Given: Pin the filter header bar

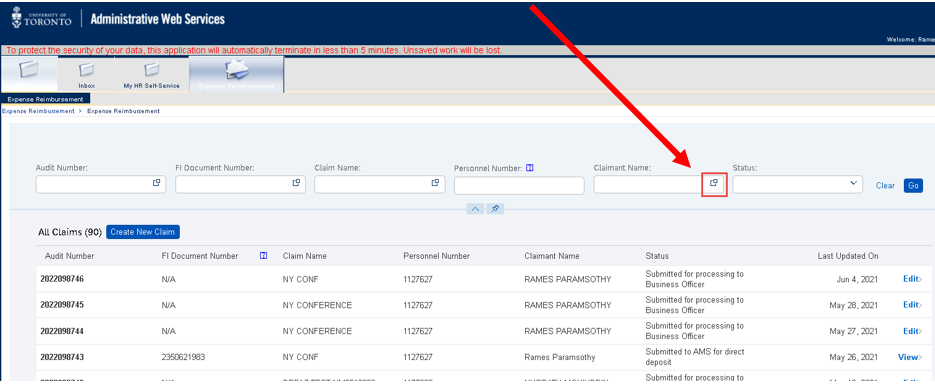Looking at the screenshot, I should click(x=495, y=209).
